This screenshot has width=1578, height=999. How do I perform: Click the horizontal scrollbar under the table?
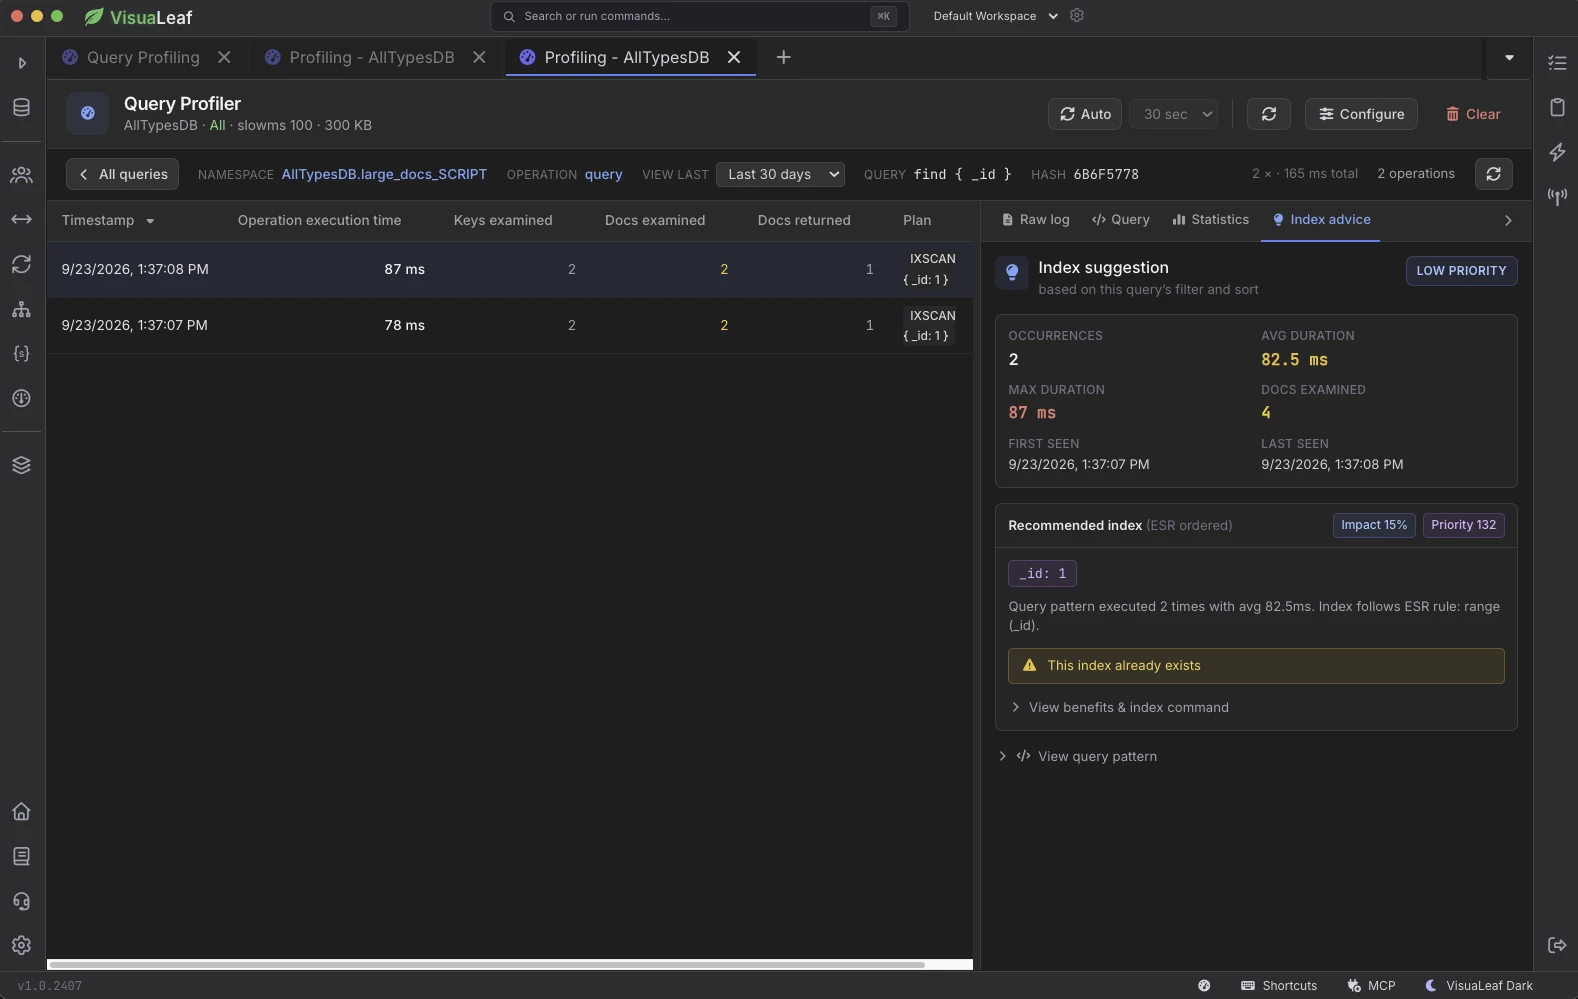pyautogui.click(x=487, y=965)
